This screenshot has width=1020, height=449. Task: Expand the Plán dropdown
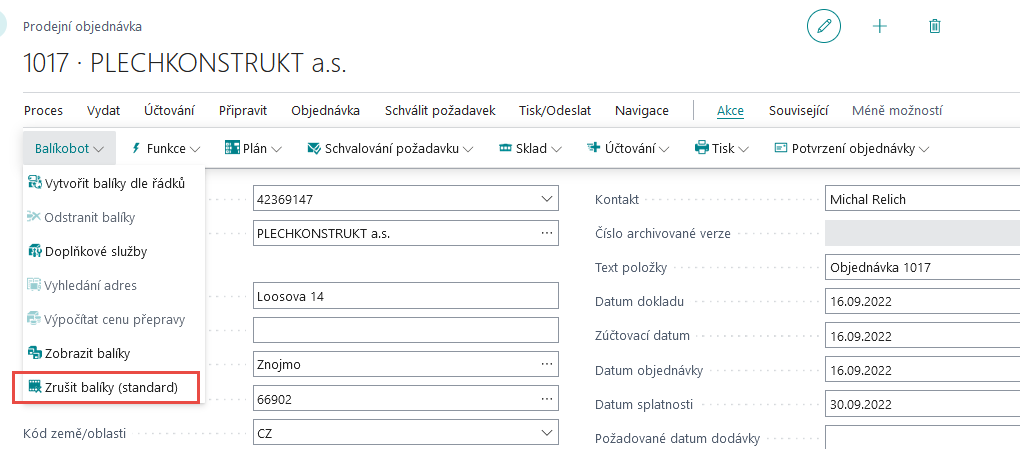pos(276,149)
